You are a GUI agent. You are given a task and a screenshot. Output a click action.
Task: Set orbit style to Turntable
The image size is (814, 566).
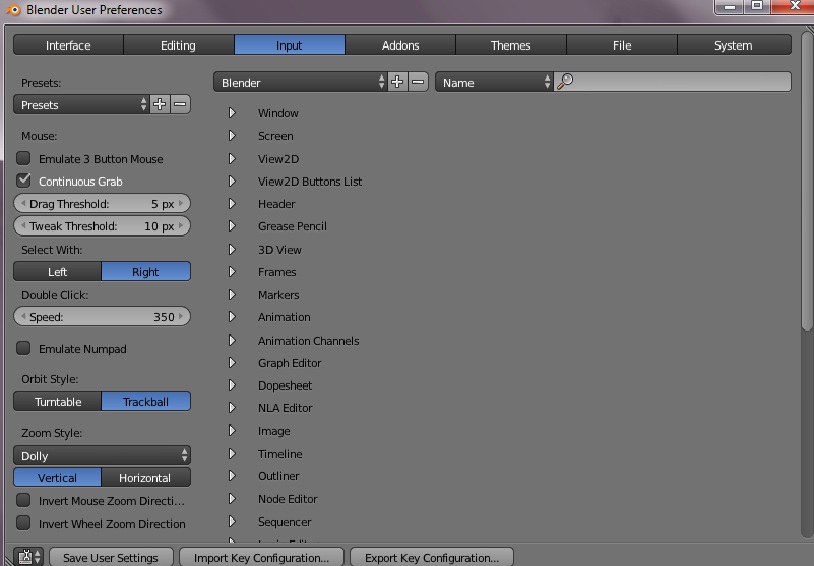point(58,401)
